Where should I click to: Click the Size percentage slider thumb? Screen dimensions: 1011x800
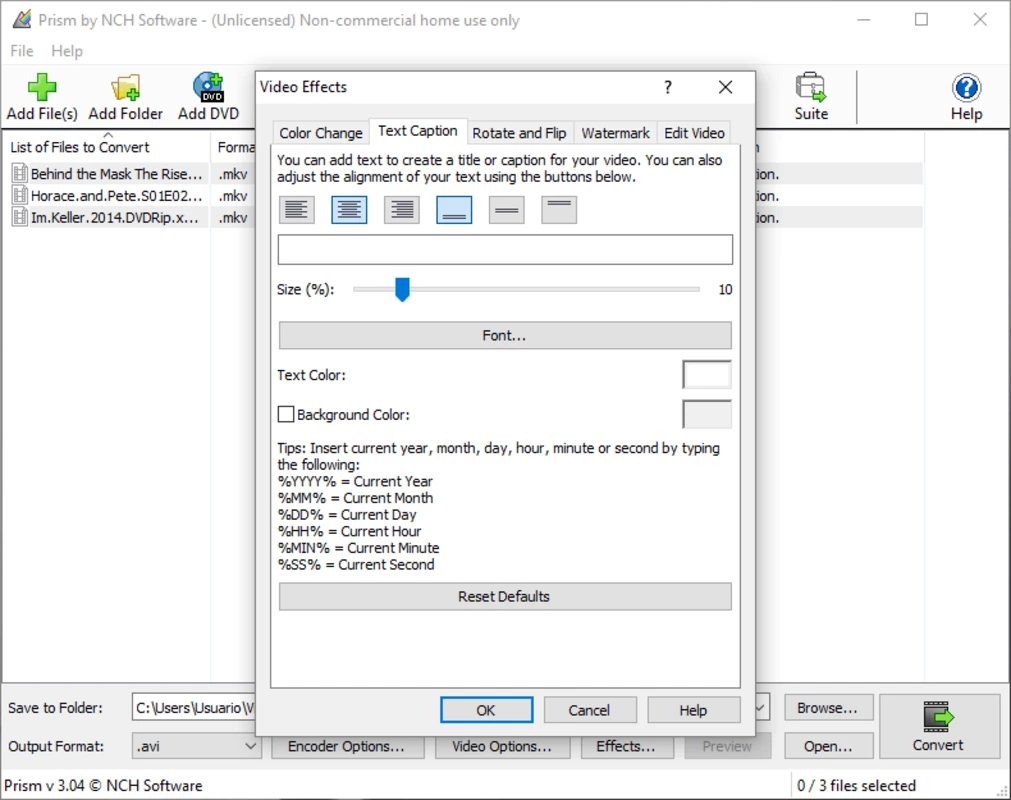402,290
